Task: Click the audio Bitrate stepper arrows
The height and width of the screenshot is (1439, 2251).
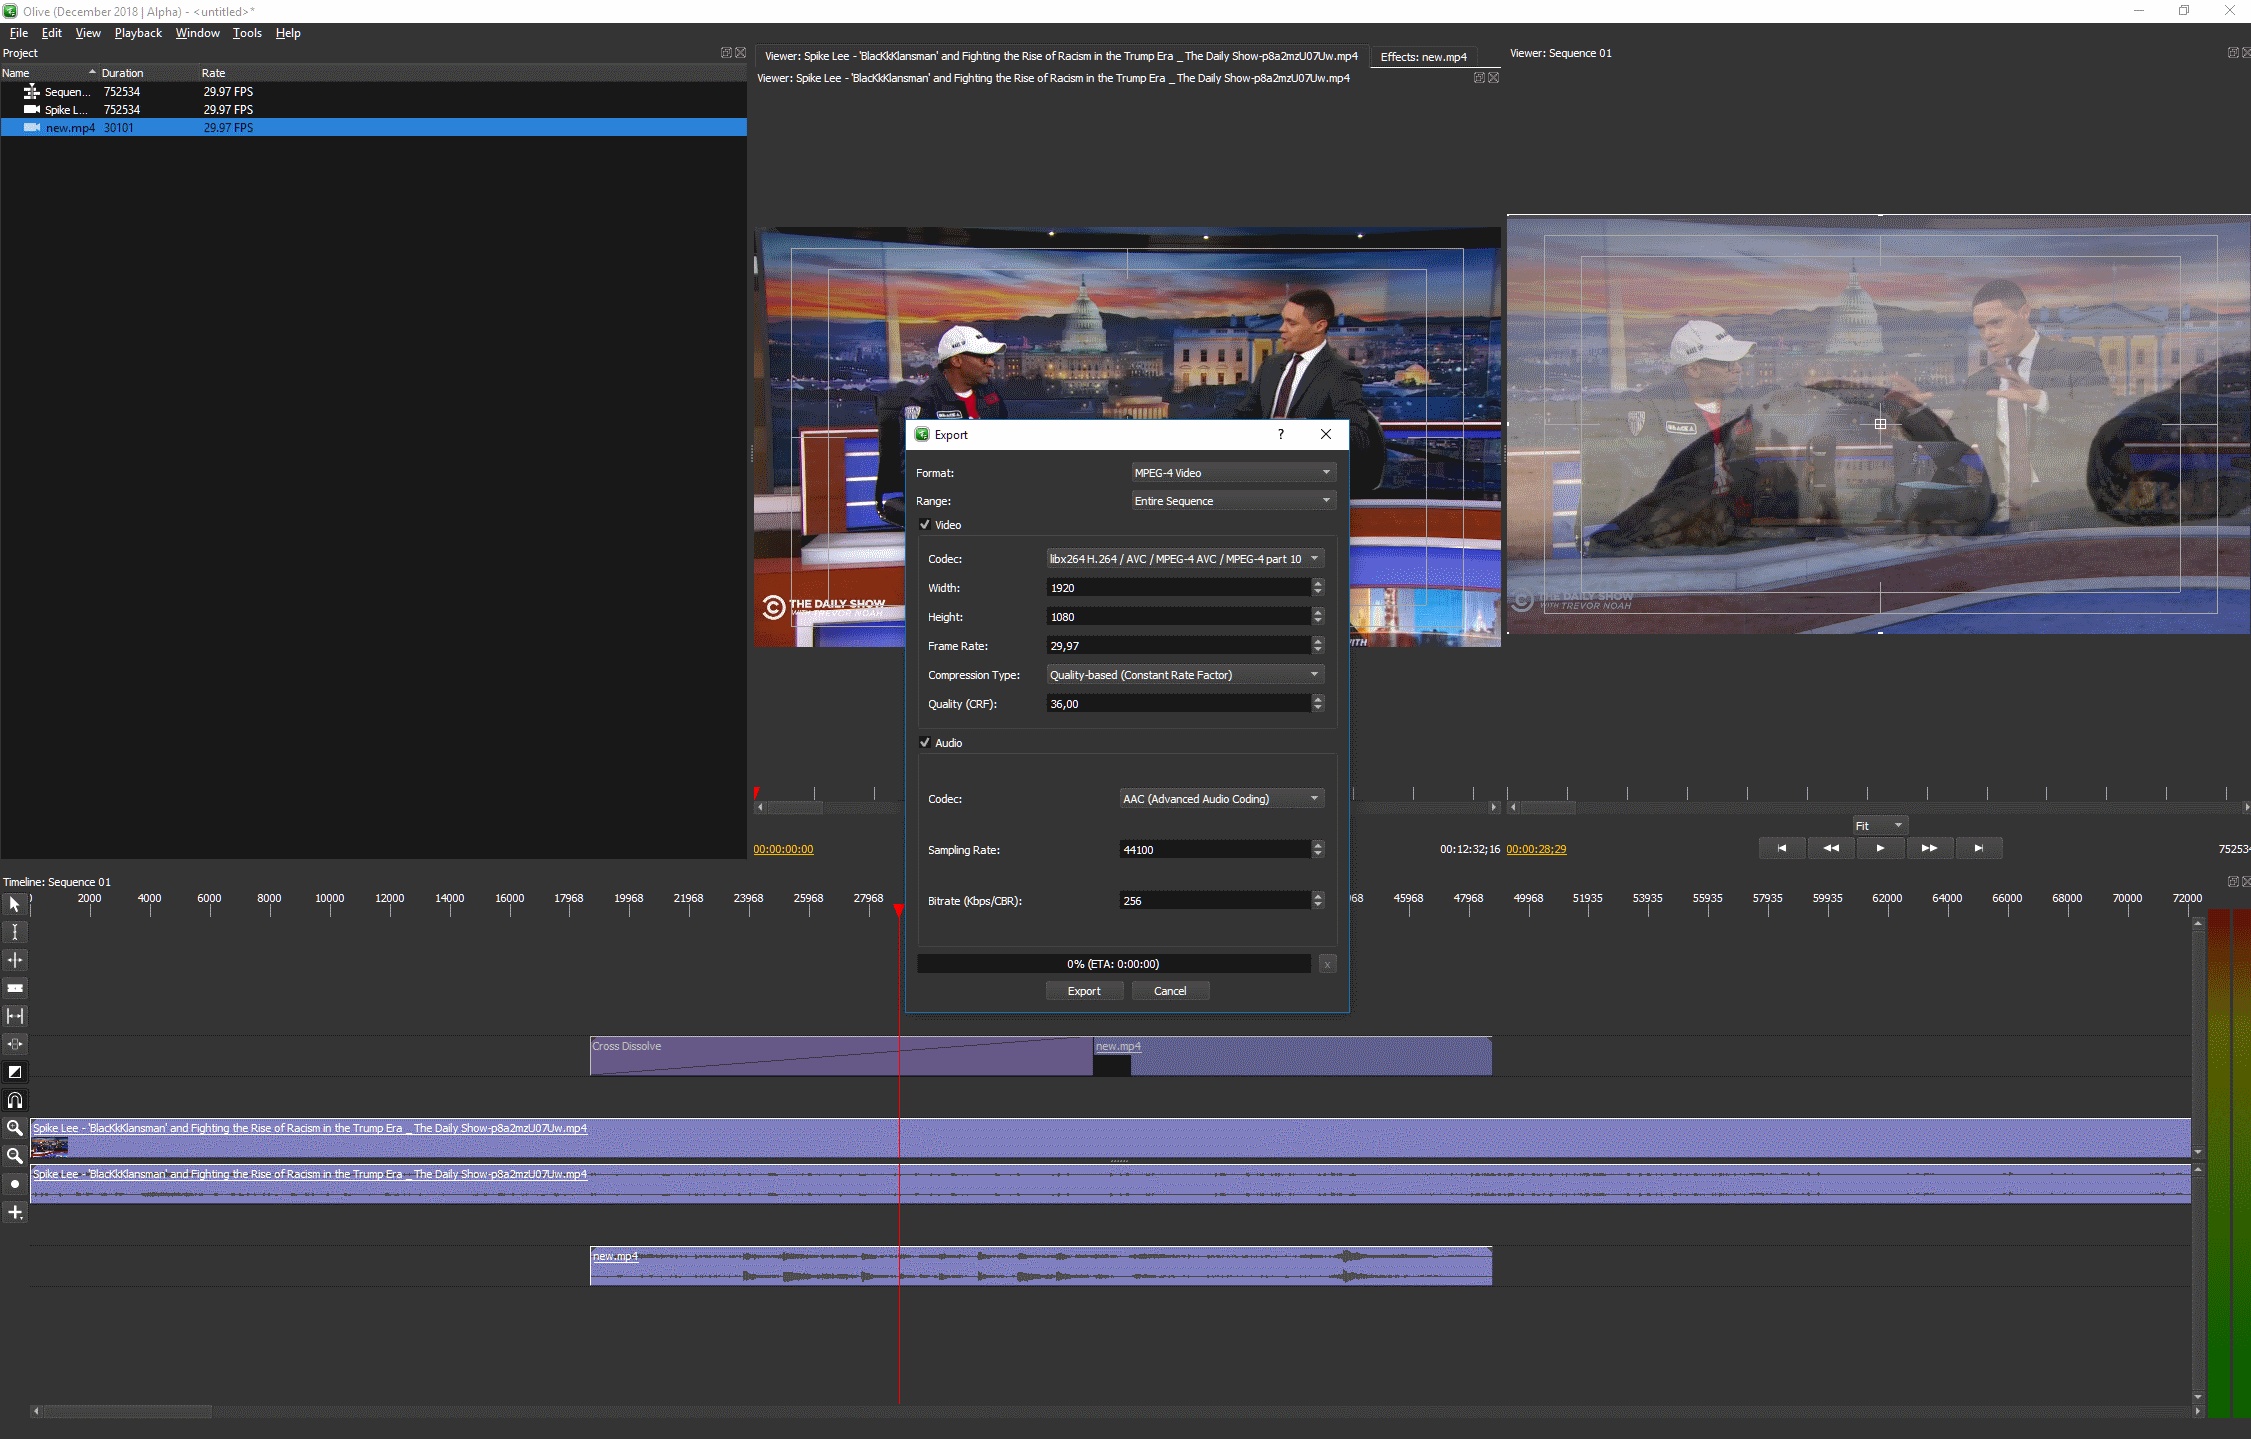Action: tap(1317, 900)
